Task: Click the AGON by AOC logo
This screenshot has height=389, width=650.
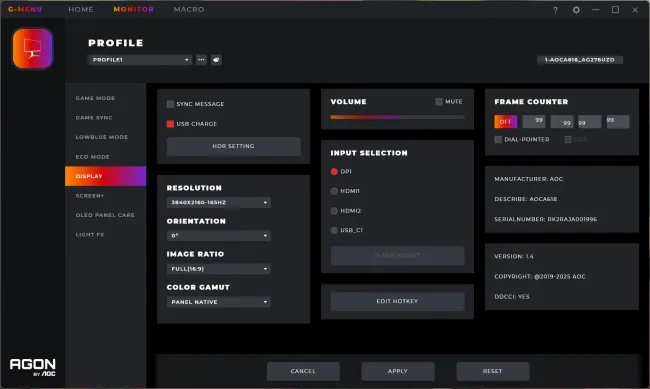Action: (x=33, y=367)
